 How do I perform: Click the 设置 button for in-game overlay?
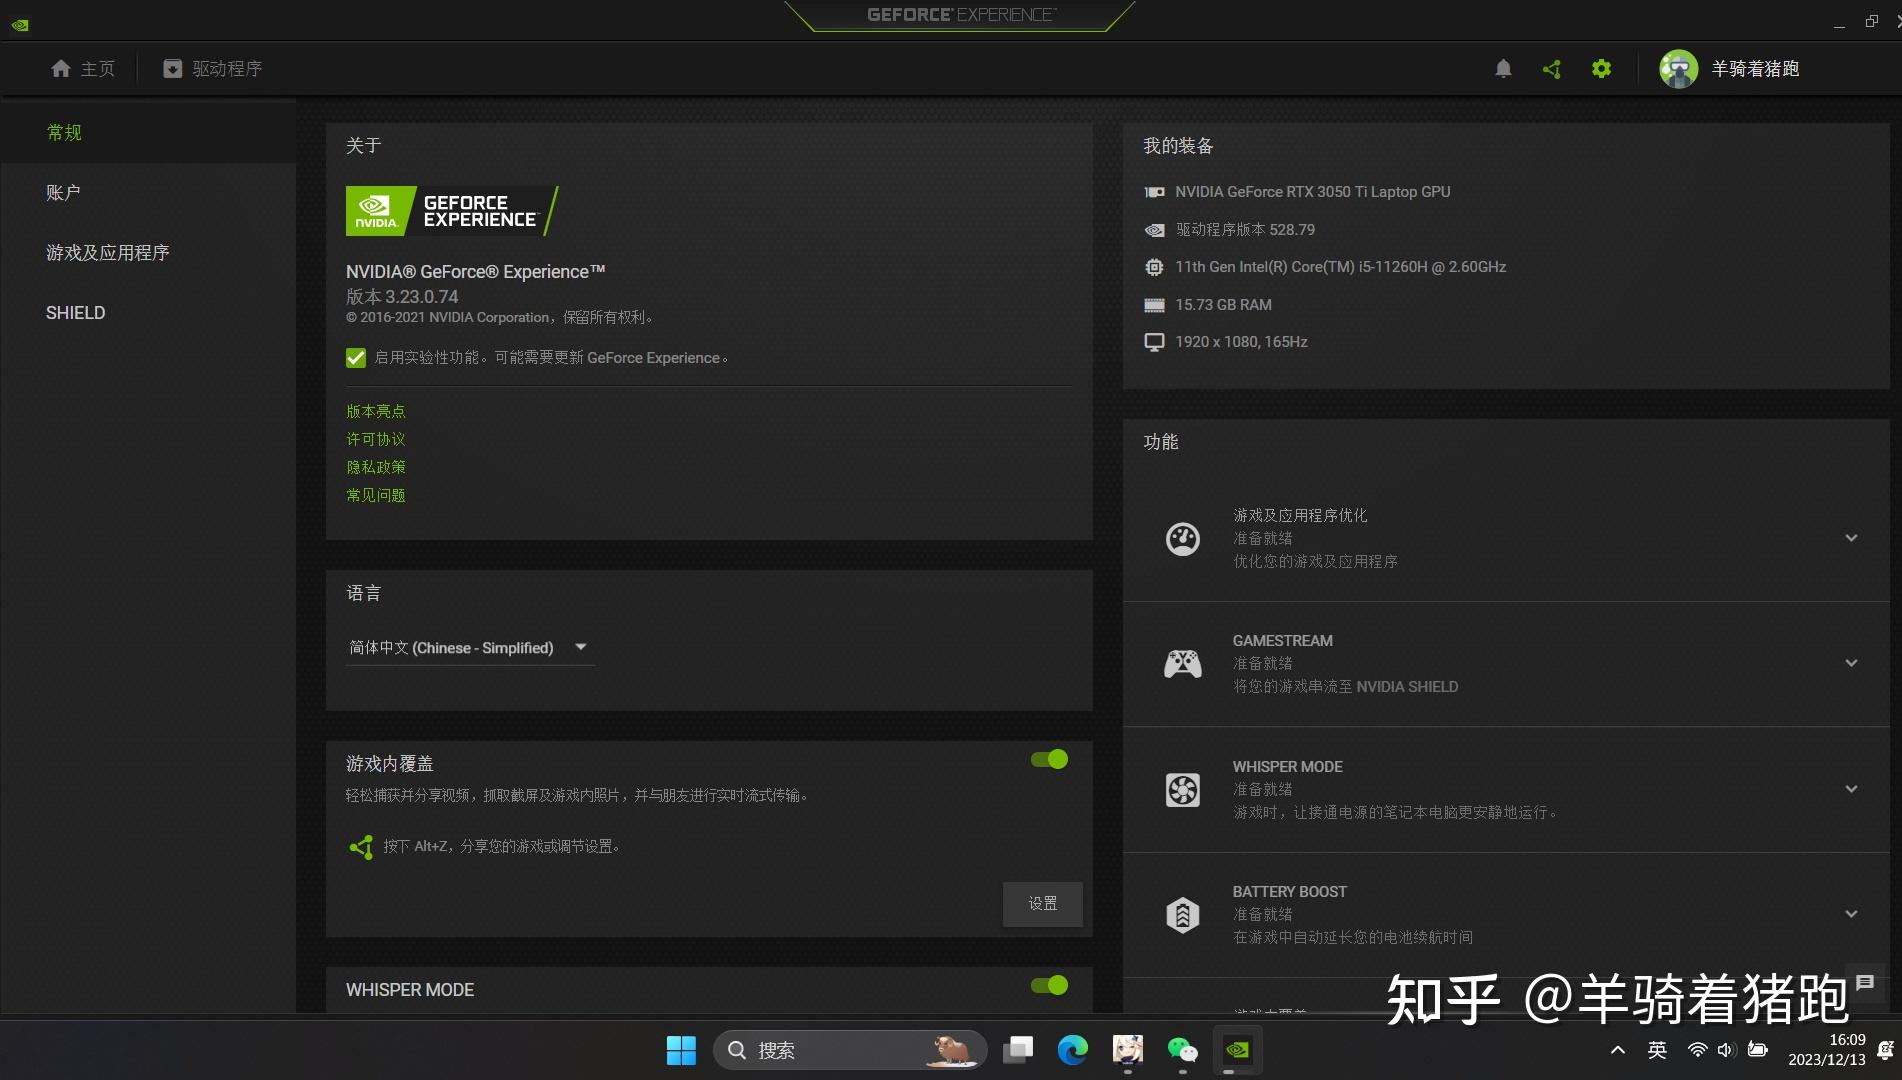click(1043, 904)
